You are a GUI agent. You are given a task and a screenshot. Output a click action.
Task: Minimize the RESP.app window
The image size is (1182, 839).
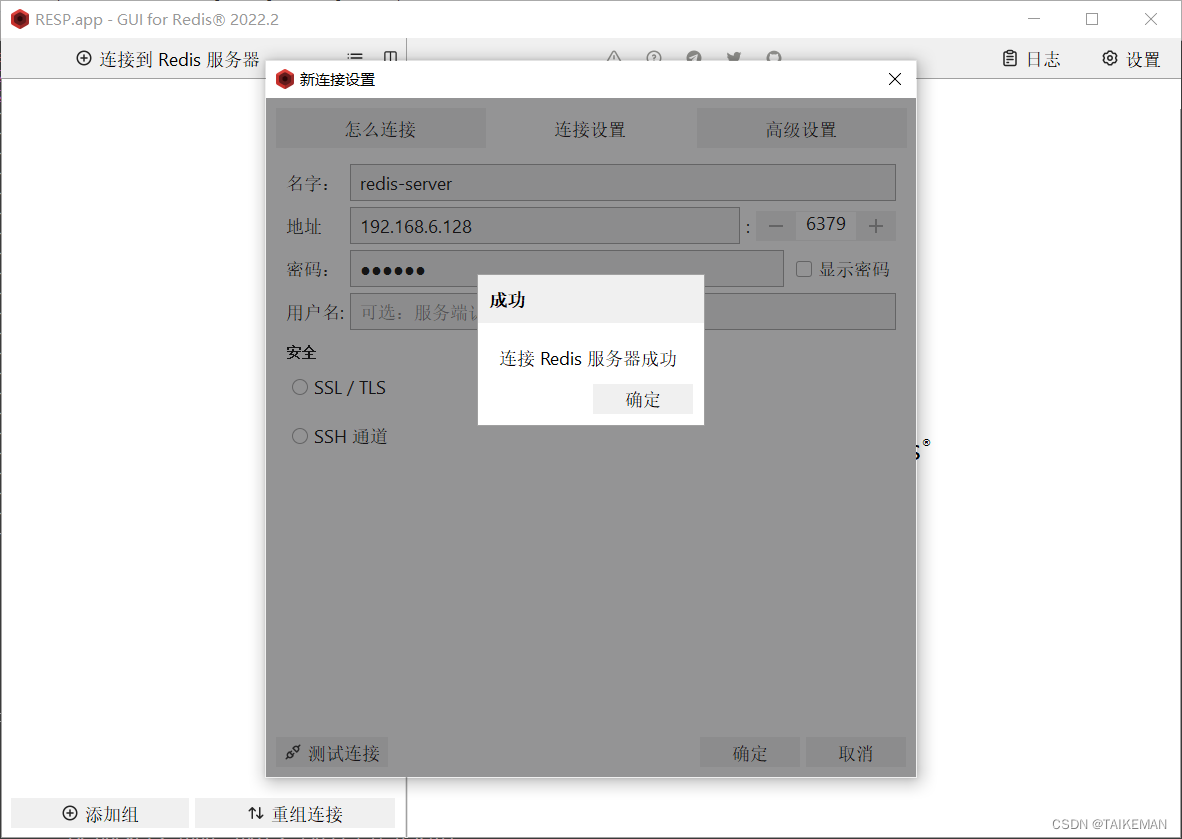click(x=1033, y=20)
